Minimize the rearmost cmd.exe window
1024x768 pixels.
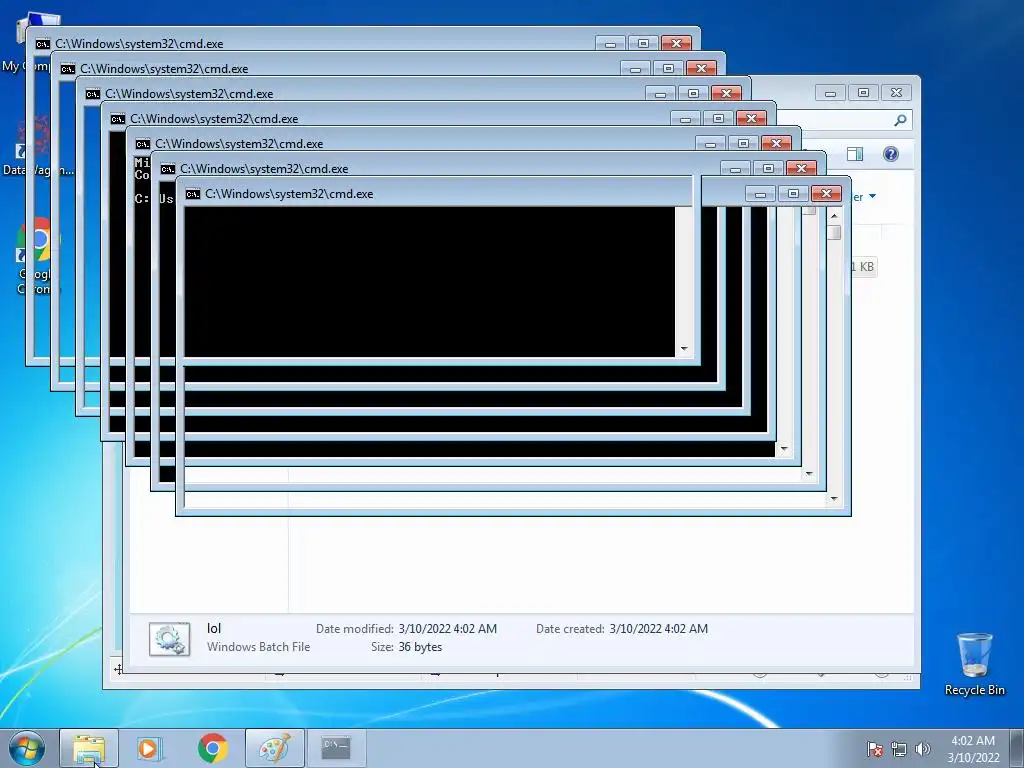coord(610,43)
